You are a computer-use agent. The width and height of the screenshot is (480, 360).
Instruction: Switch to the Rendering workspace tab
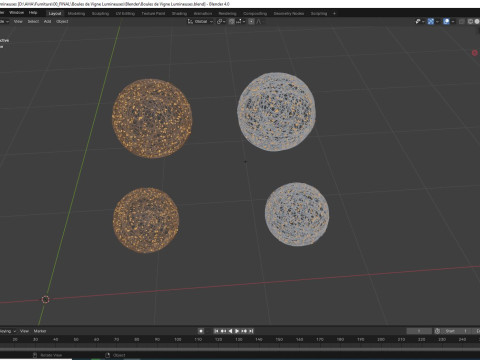(228, 14)
